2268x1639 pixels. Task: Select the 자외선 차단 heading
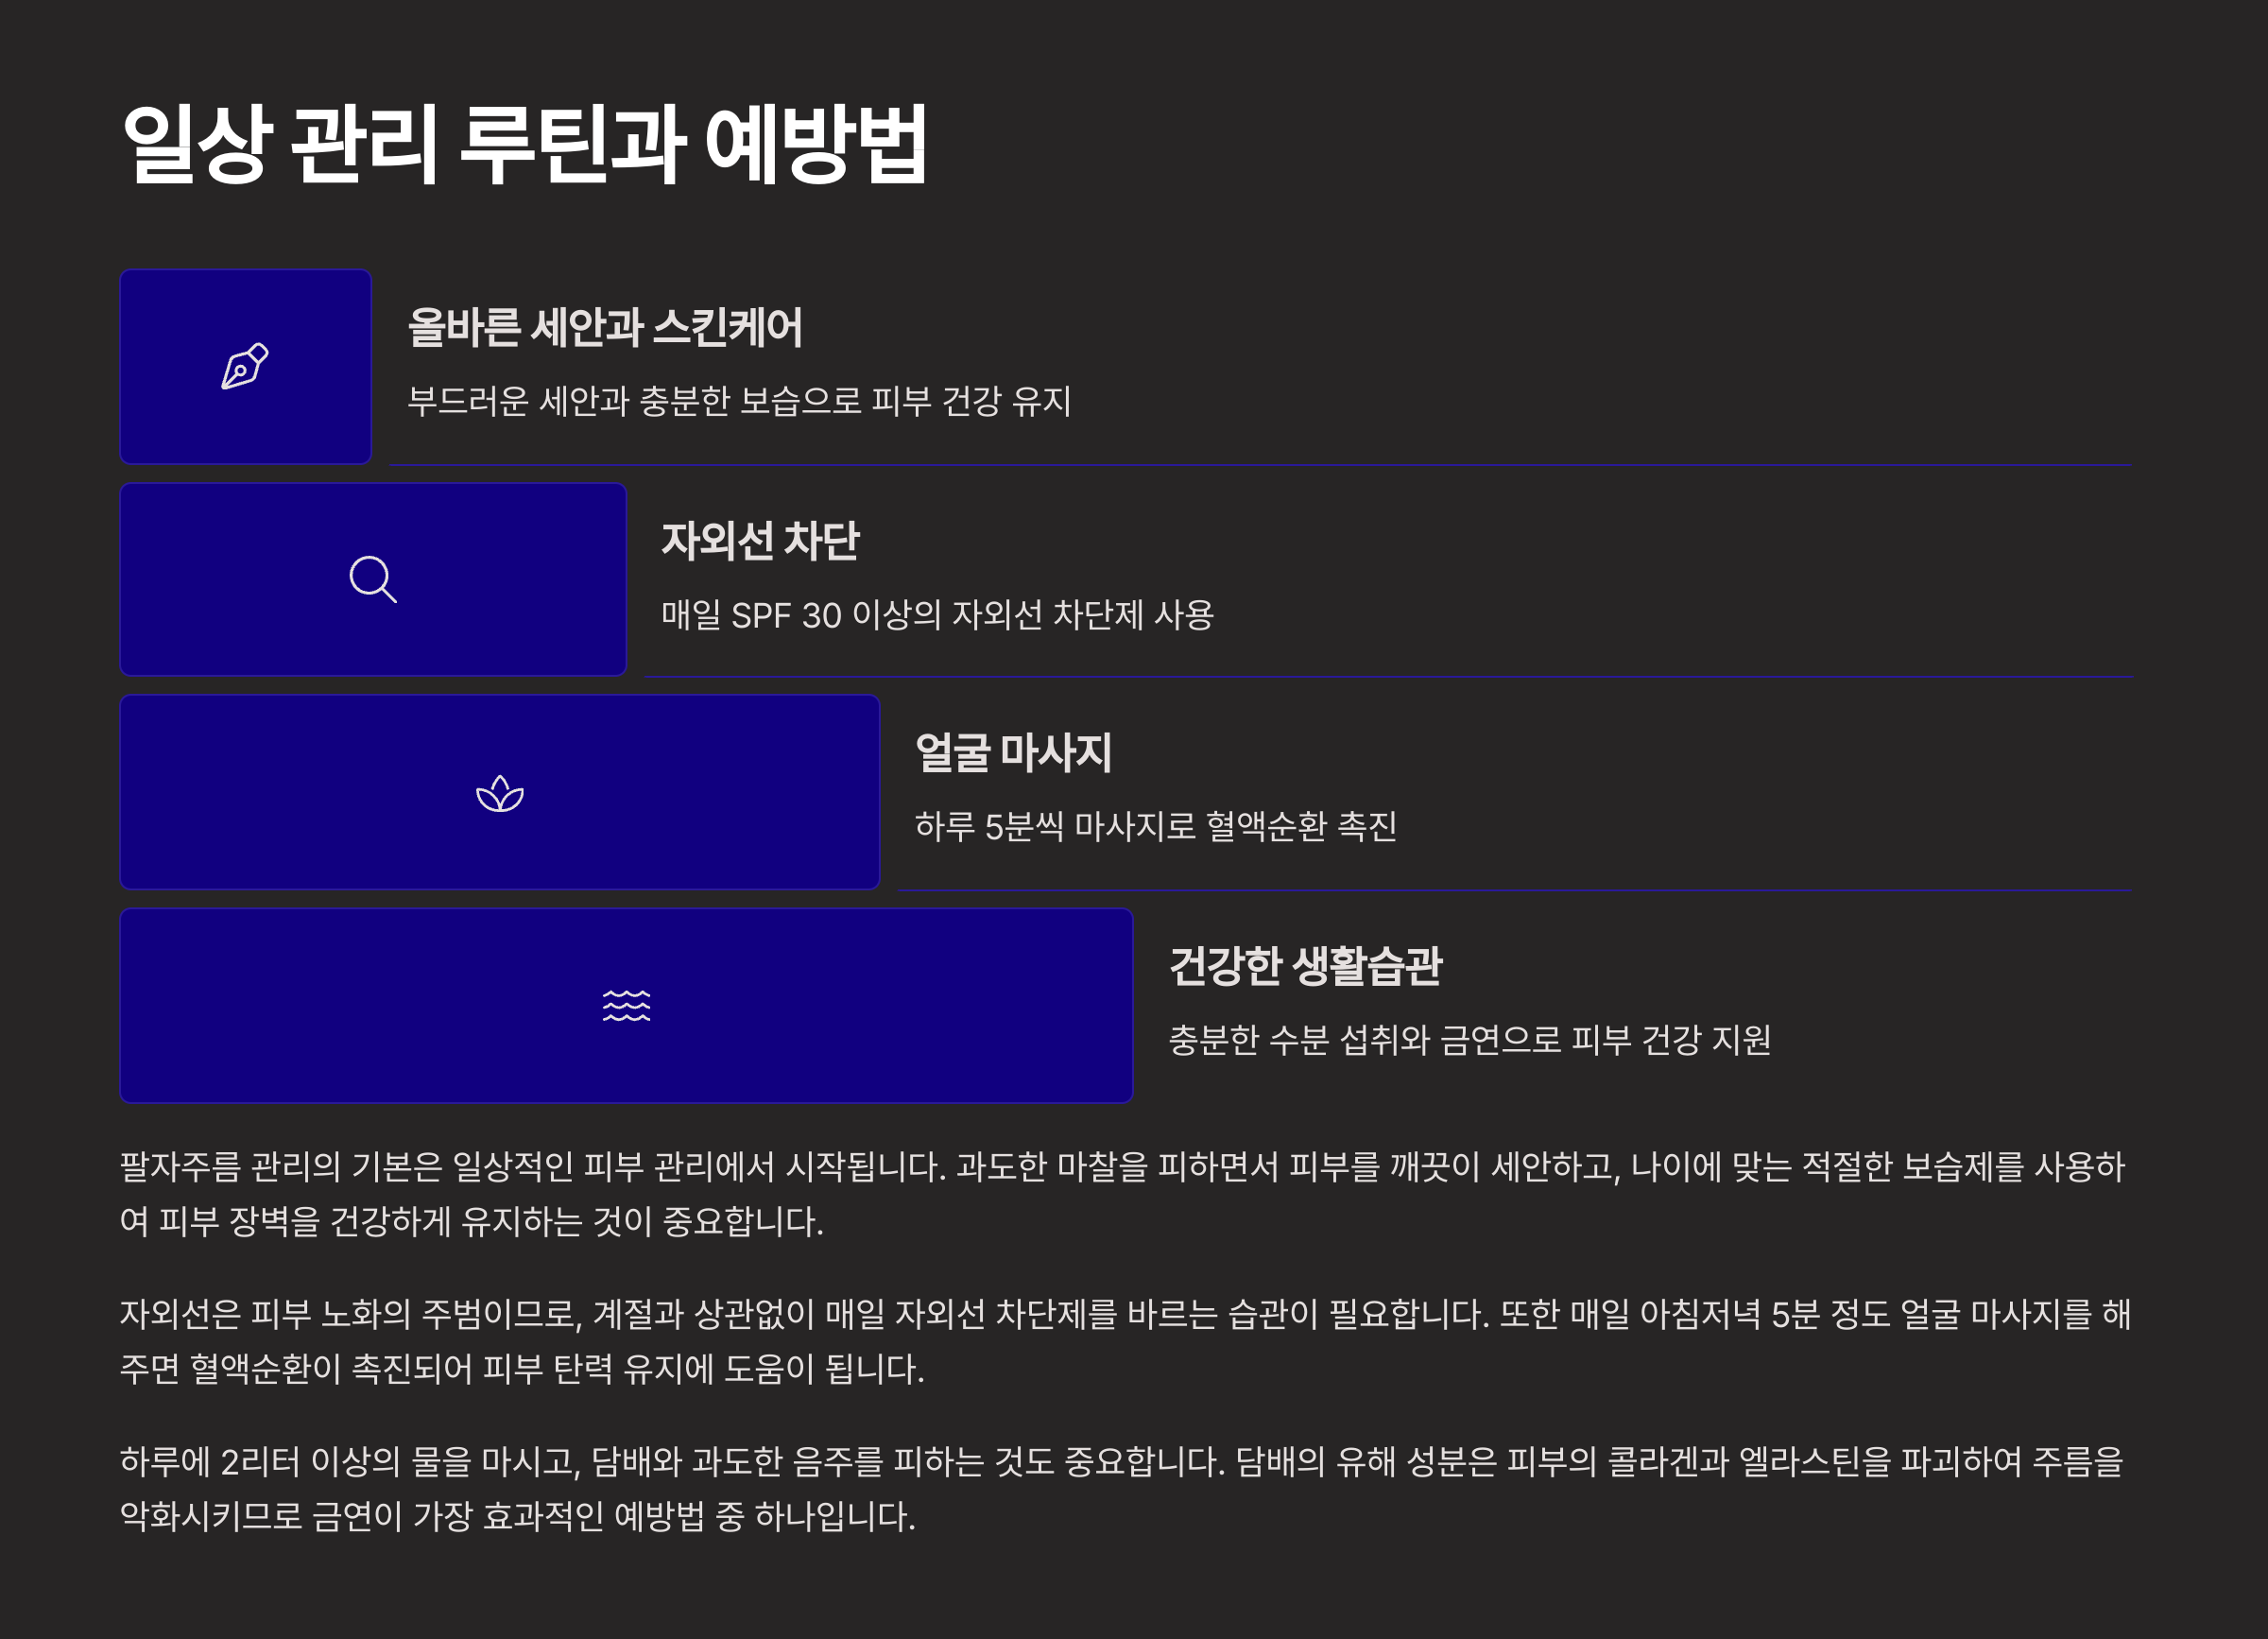click(x=760, y=541)
